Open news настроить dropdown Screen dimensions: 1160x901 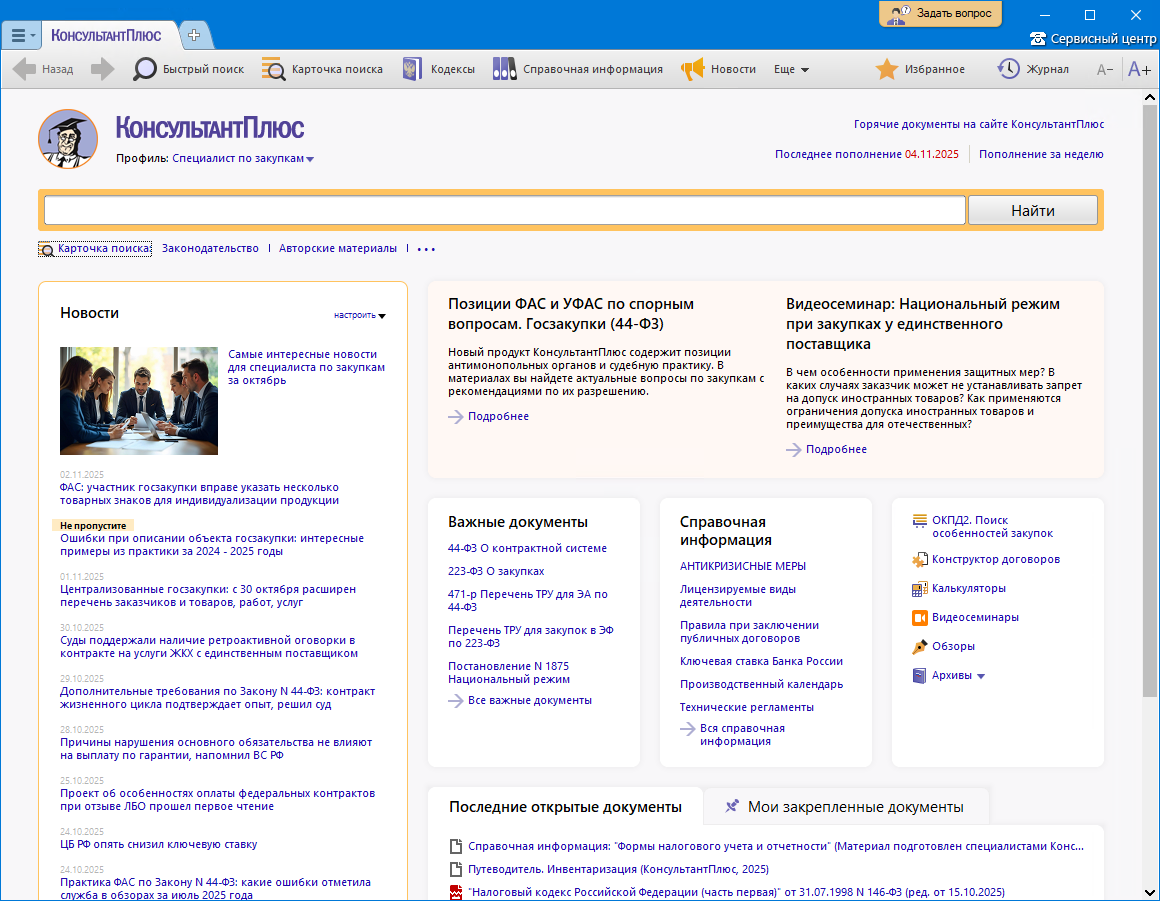[360, 315]
